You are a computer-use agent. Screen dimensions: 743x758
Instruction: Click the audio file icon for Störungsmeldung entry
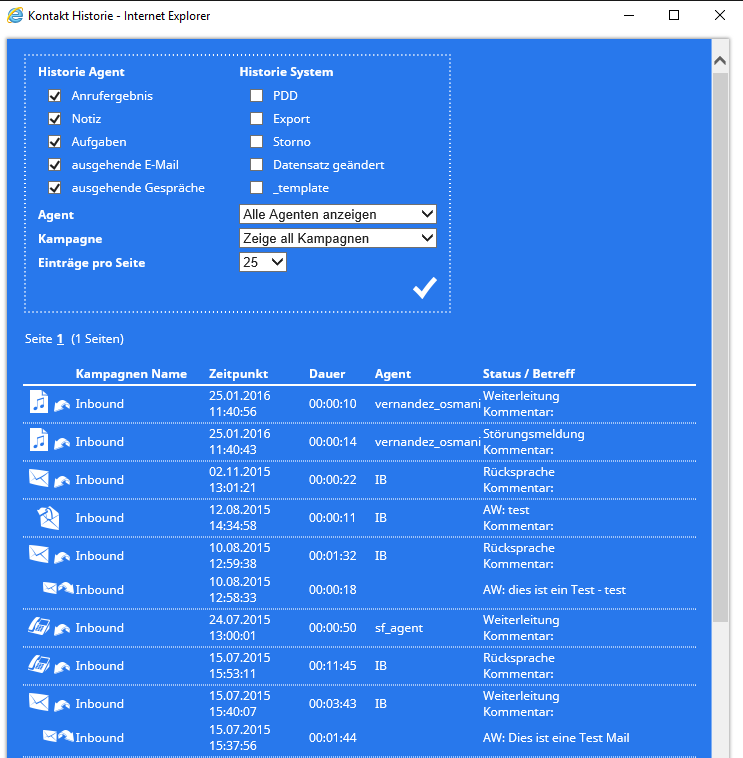tap(39, 441)
